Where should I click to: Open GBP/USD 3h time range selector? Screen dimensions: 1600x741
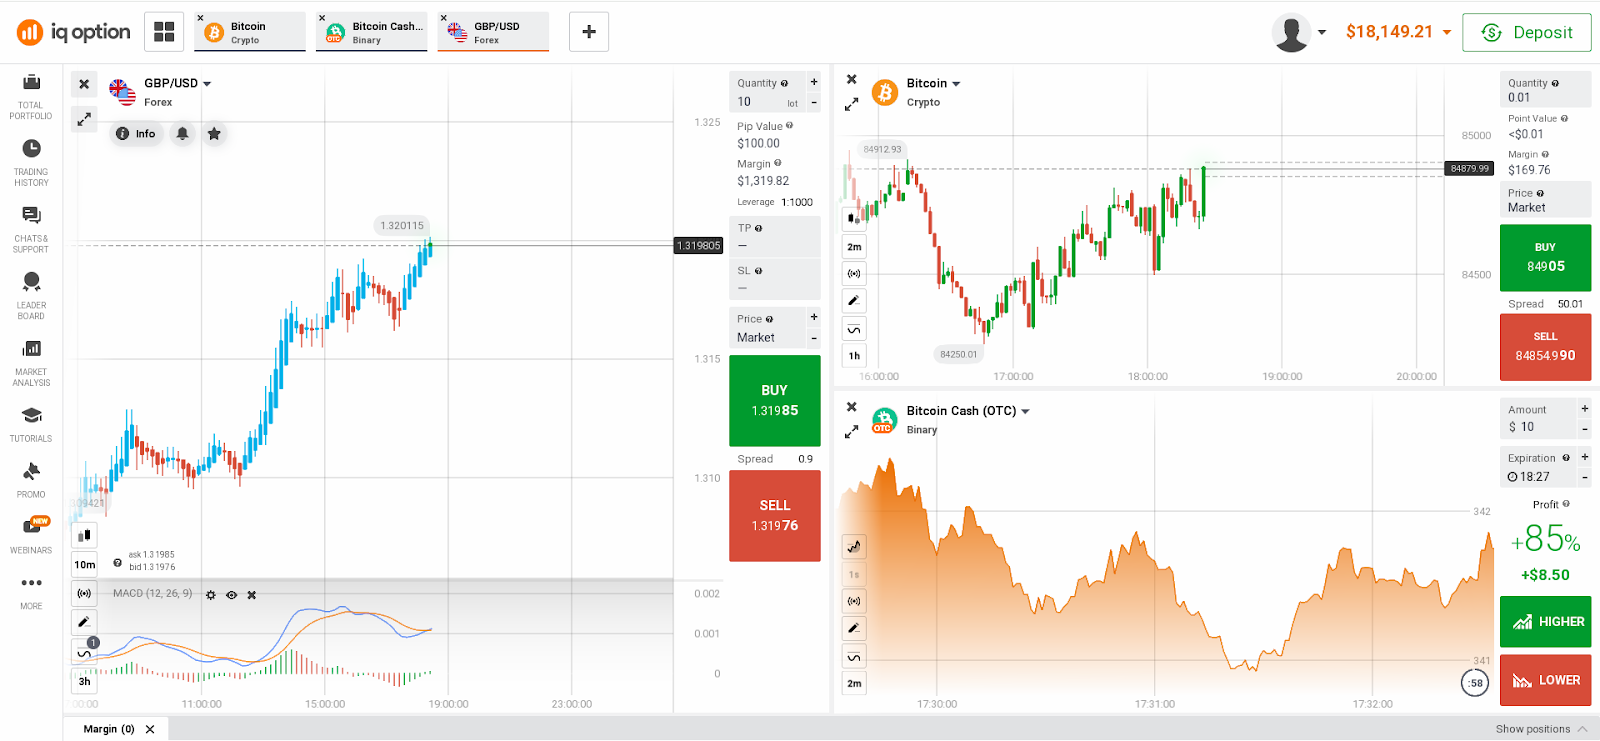pyautogui.click(x=84, y=681)
